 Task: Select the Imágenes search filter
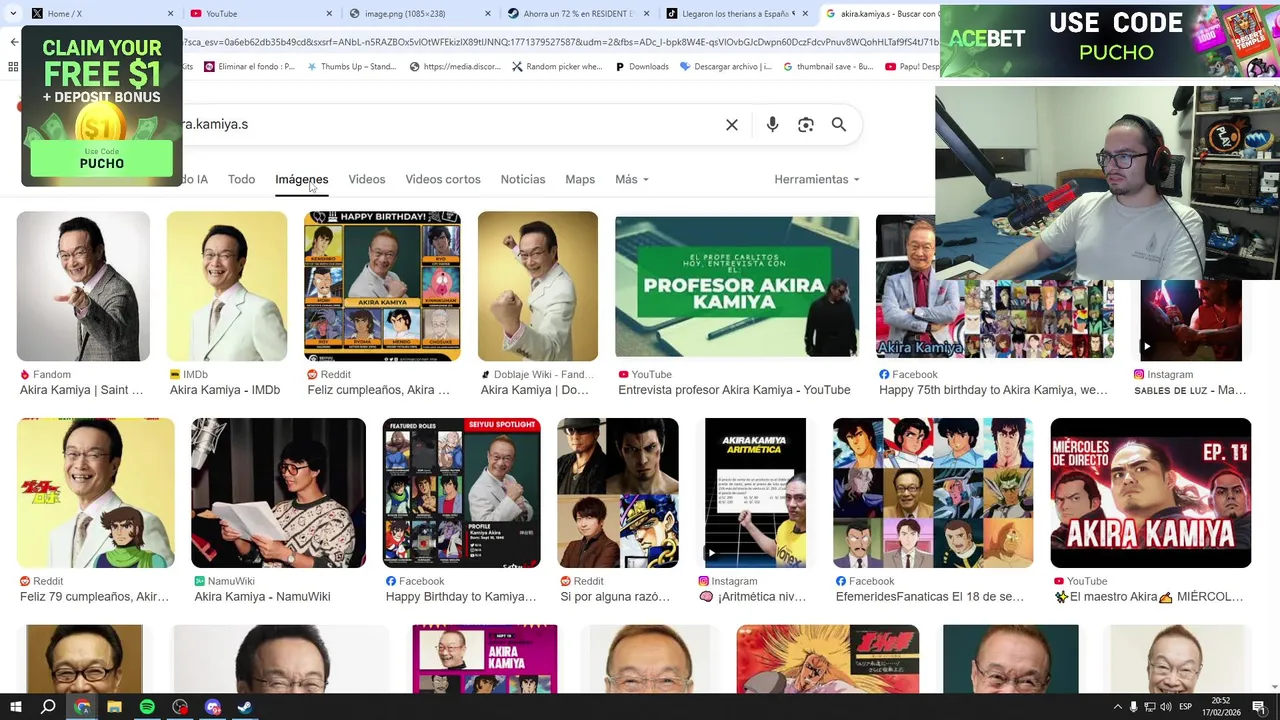coord(301,179)
